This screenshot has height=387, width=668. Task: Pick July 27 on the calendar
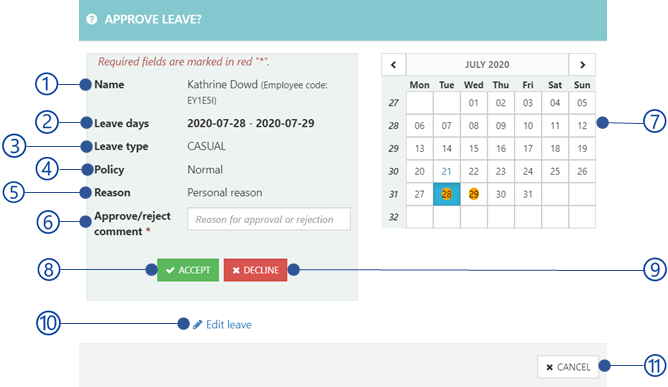[x=420, y=194]
